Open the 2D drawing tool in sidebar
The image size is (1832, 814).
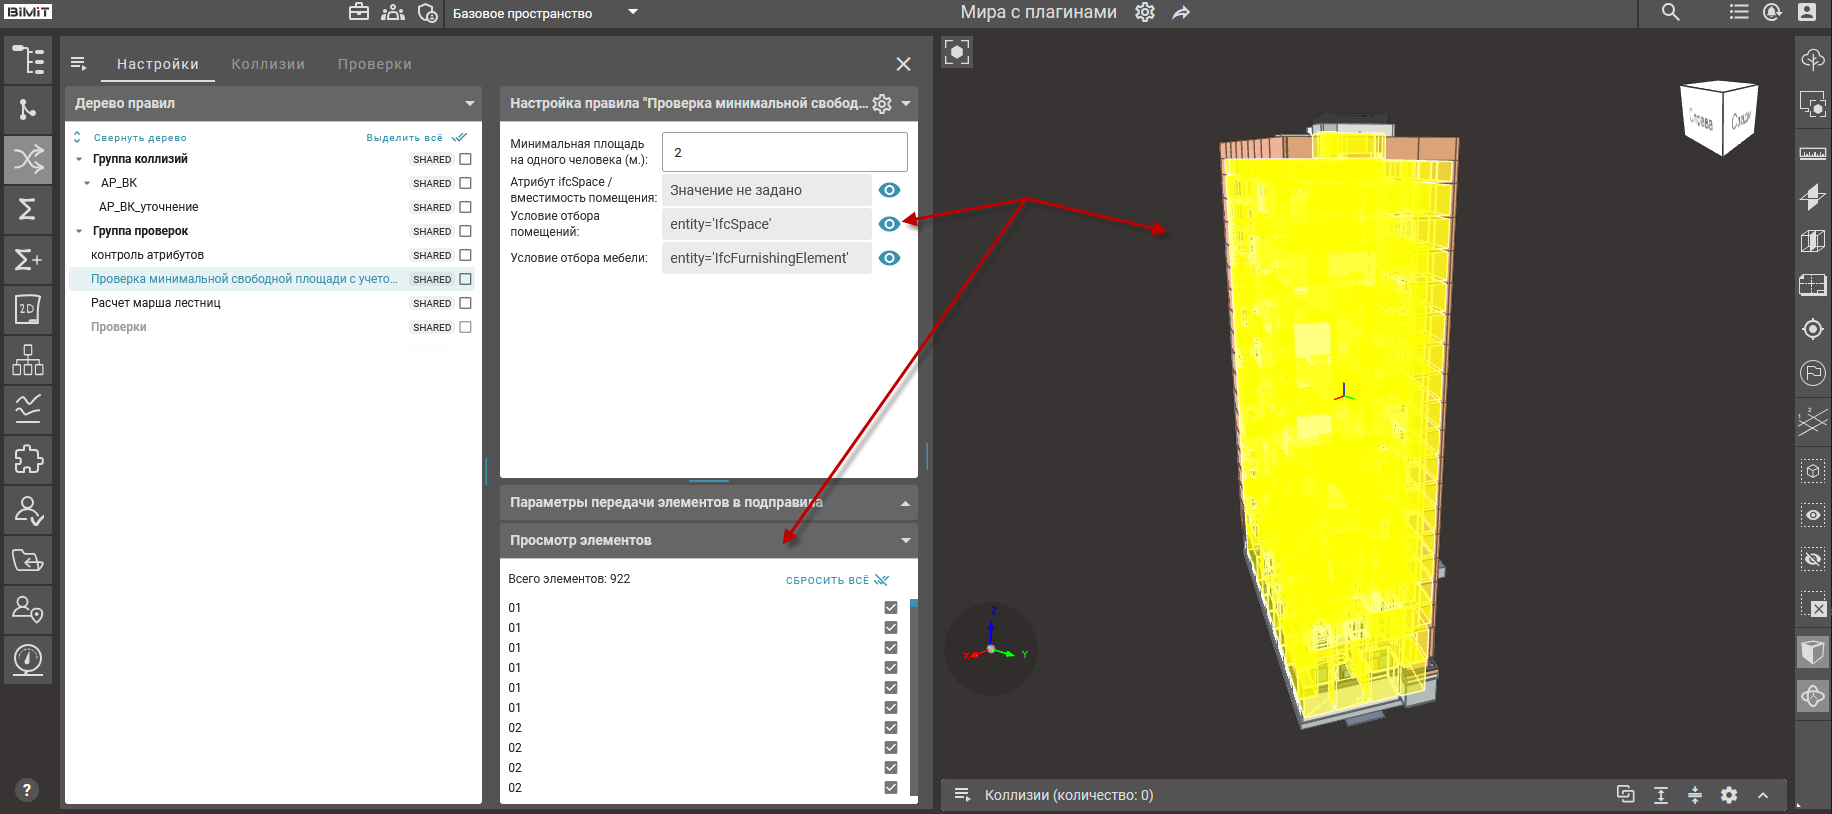[x=28, y=309]
